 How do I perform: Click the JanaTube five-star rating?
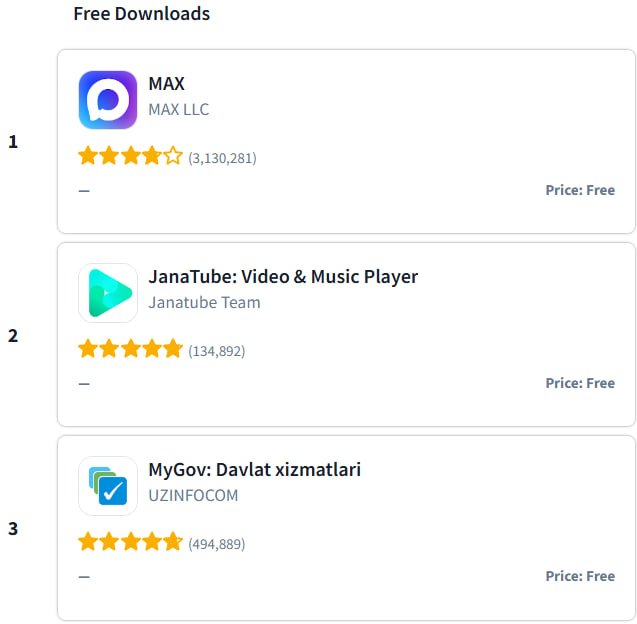point(130,350)
